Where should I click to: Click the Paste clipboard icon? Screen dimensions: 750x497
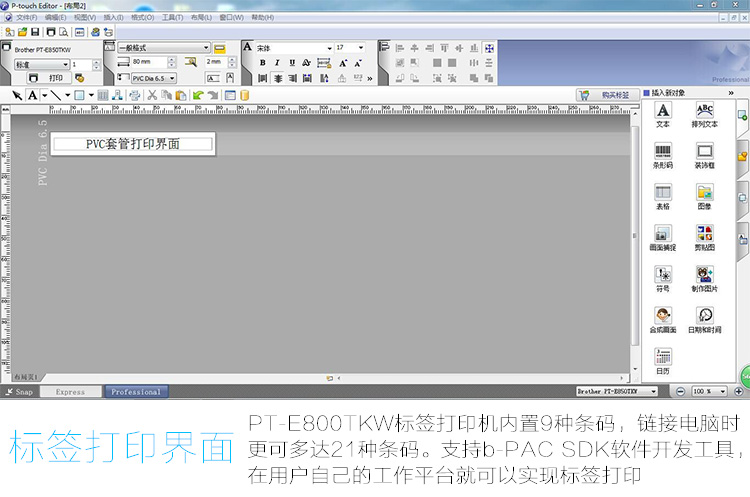181,95
